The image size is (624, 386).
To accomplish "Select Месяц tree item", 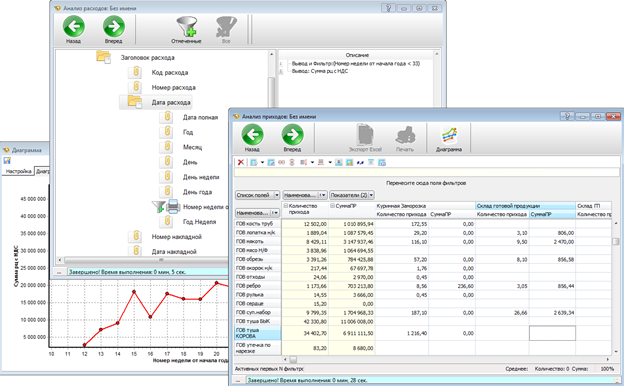I will (193, 147).
